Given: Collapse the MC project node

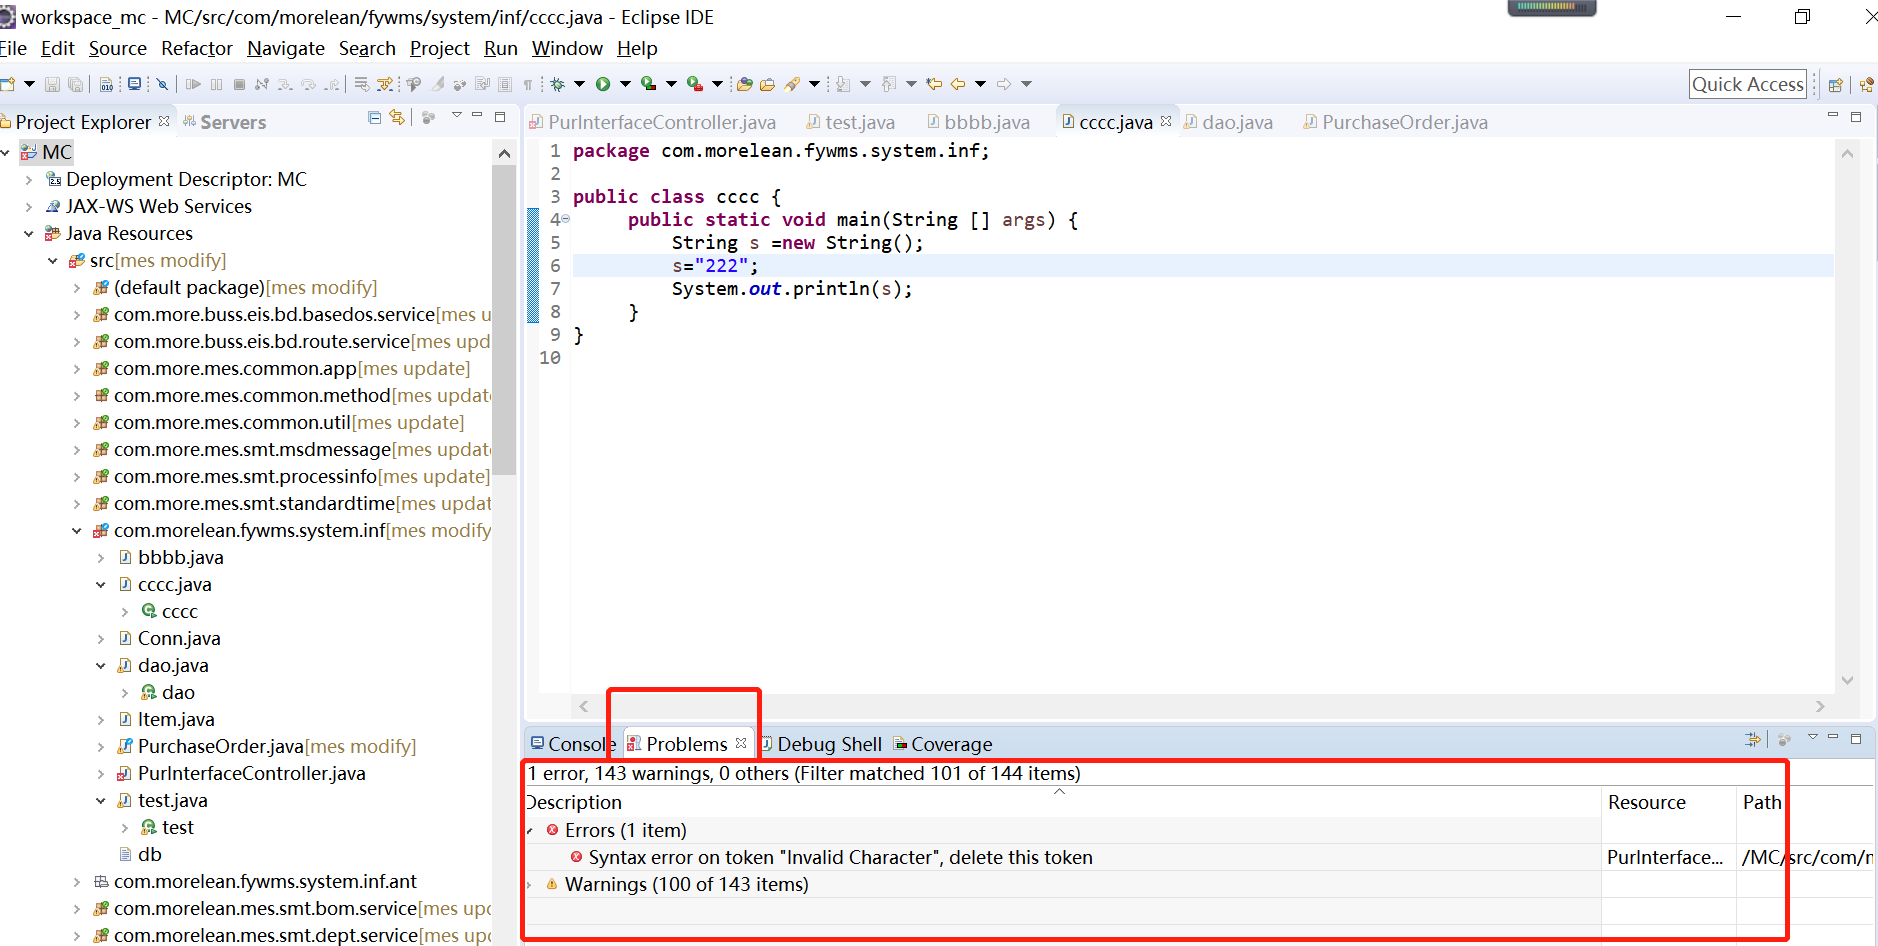Looking at the screenshot, I should tap(5, 152).
